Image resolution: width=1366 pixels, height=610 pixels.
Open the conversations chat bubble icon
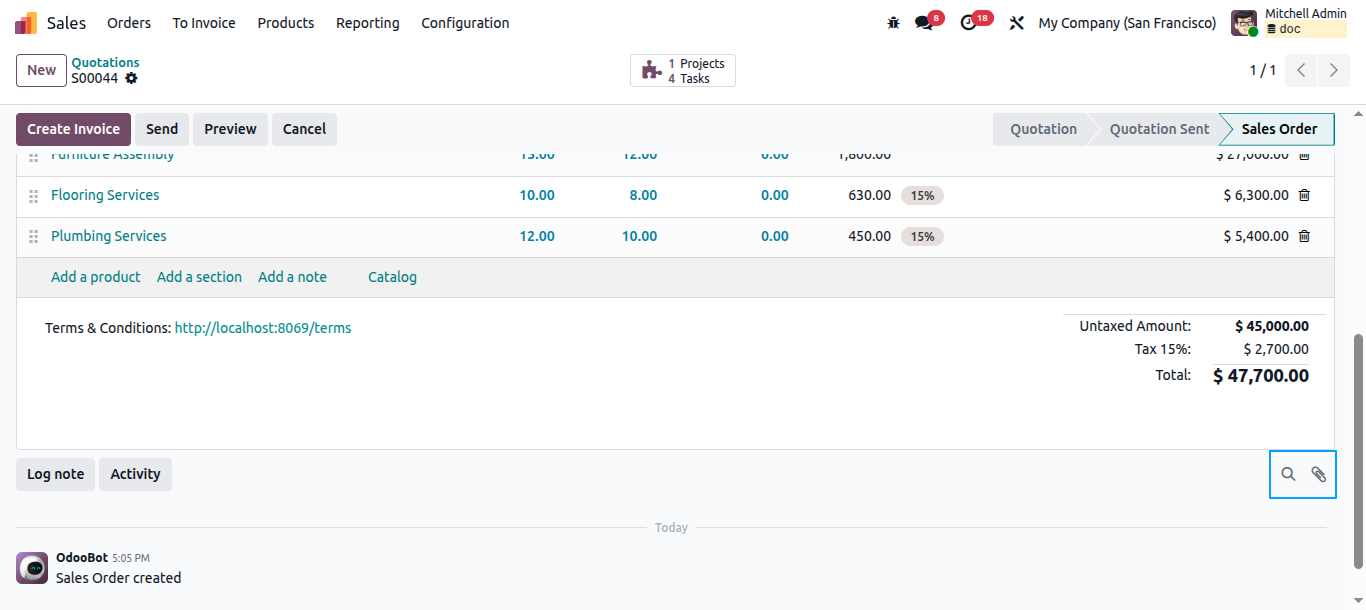924,23
